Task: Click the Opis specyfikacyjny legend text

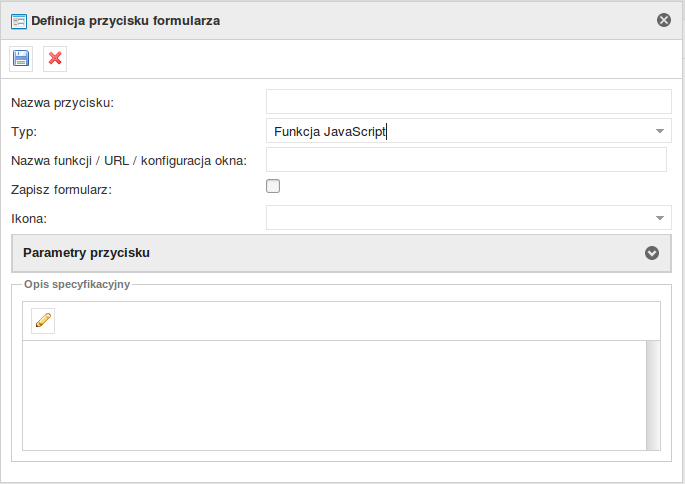Action: pyautogui.click(x=77, y=284)
